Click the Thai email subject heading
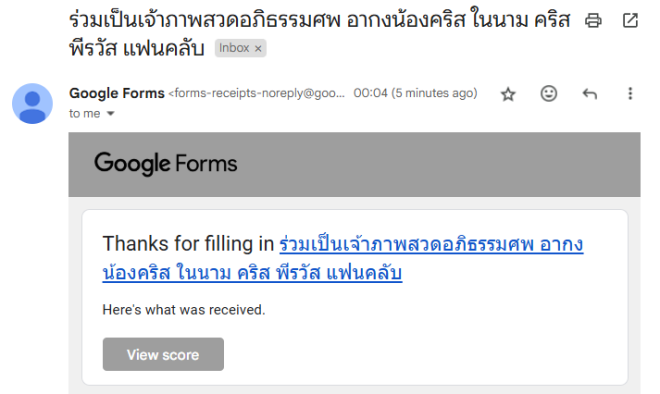This screenshot has width=660, height=394. coord(319,35)
